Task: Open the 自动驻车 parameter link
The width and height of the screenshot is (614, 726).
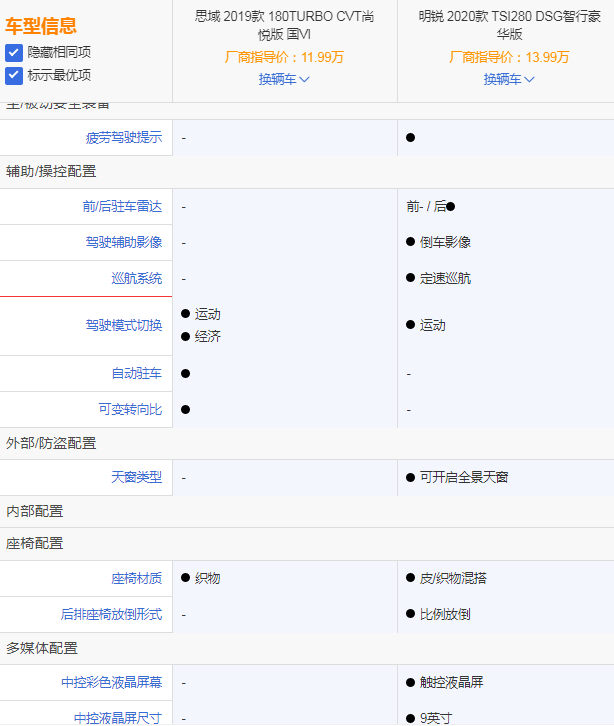Action: click(x=136, y=373)
